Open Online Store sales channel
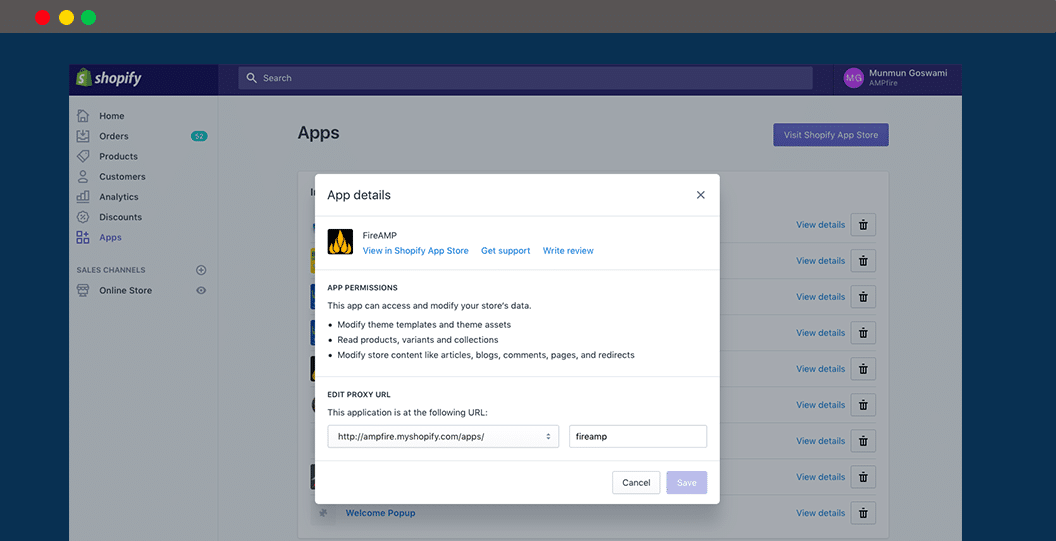 pos(125,290)
